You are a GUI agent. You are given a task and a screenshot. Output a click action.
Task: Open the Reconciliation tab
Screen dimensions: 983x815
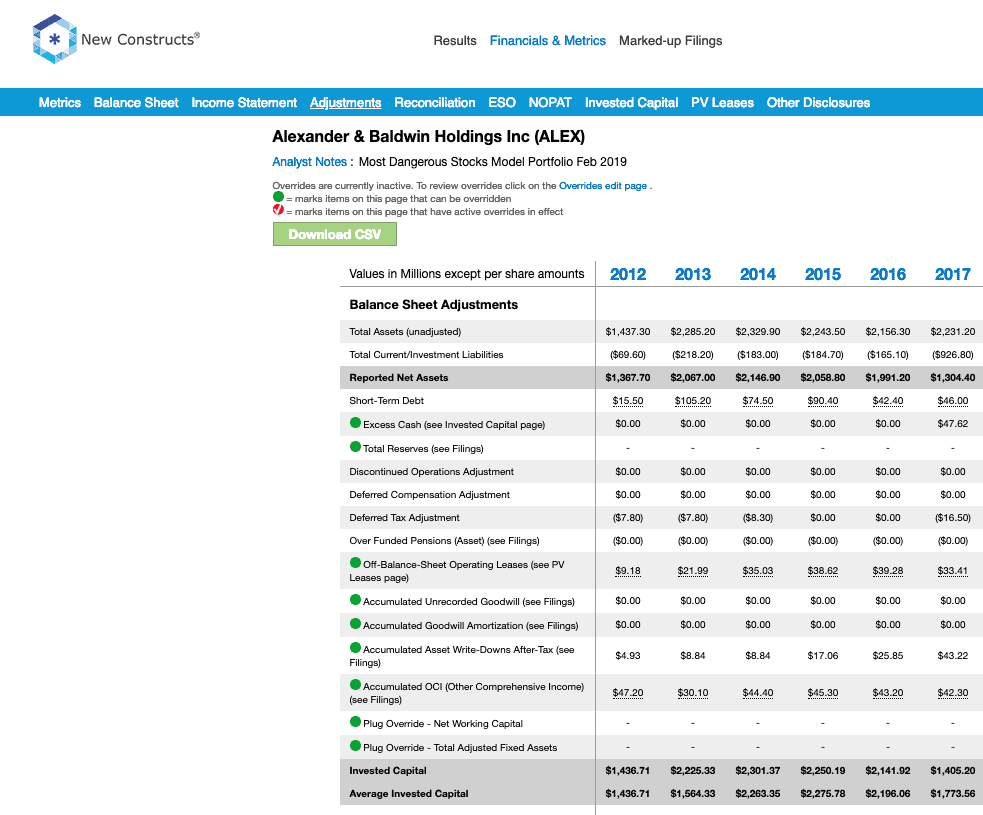pos(434,103)
